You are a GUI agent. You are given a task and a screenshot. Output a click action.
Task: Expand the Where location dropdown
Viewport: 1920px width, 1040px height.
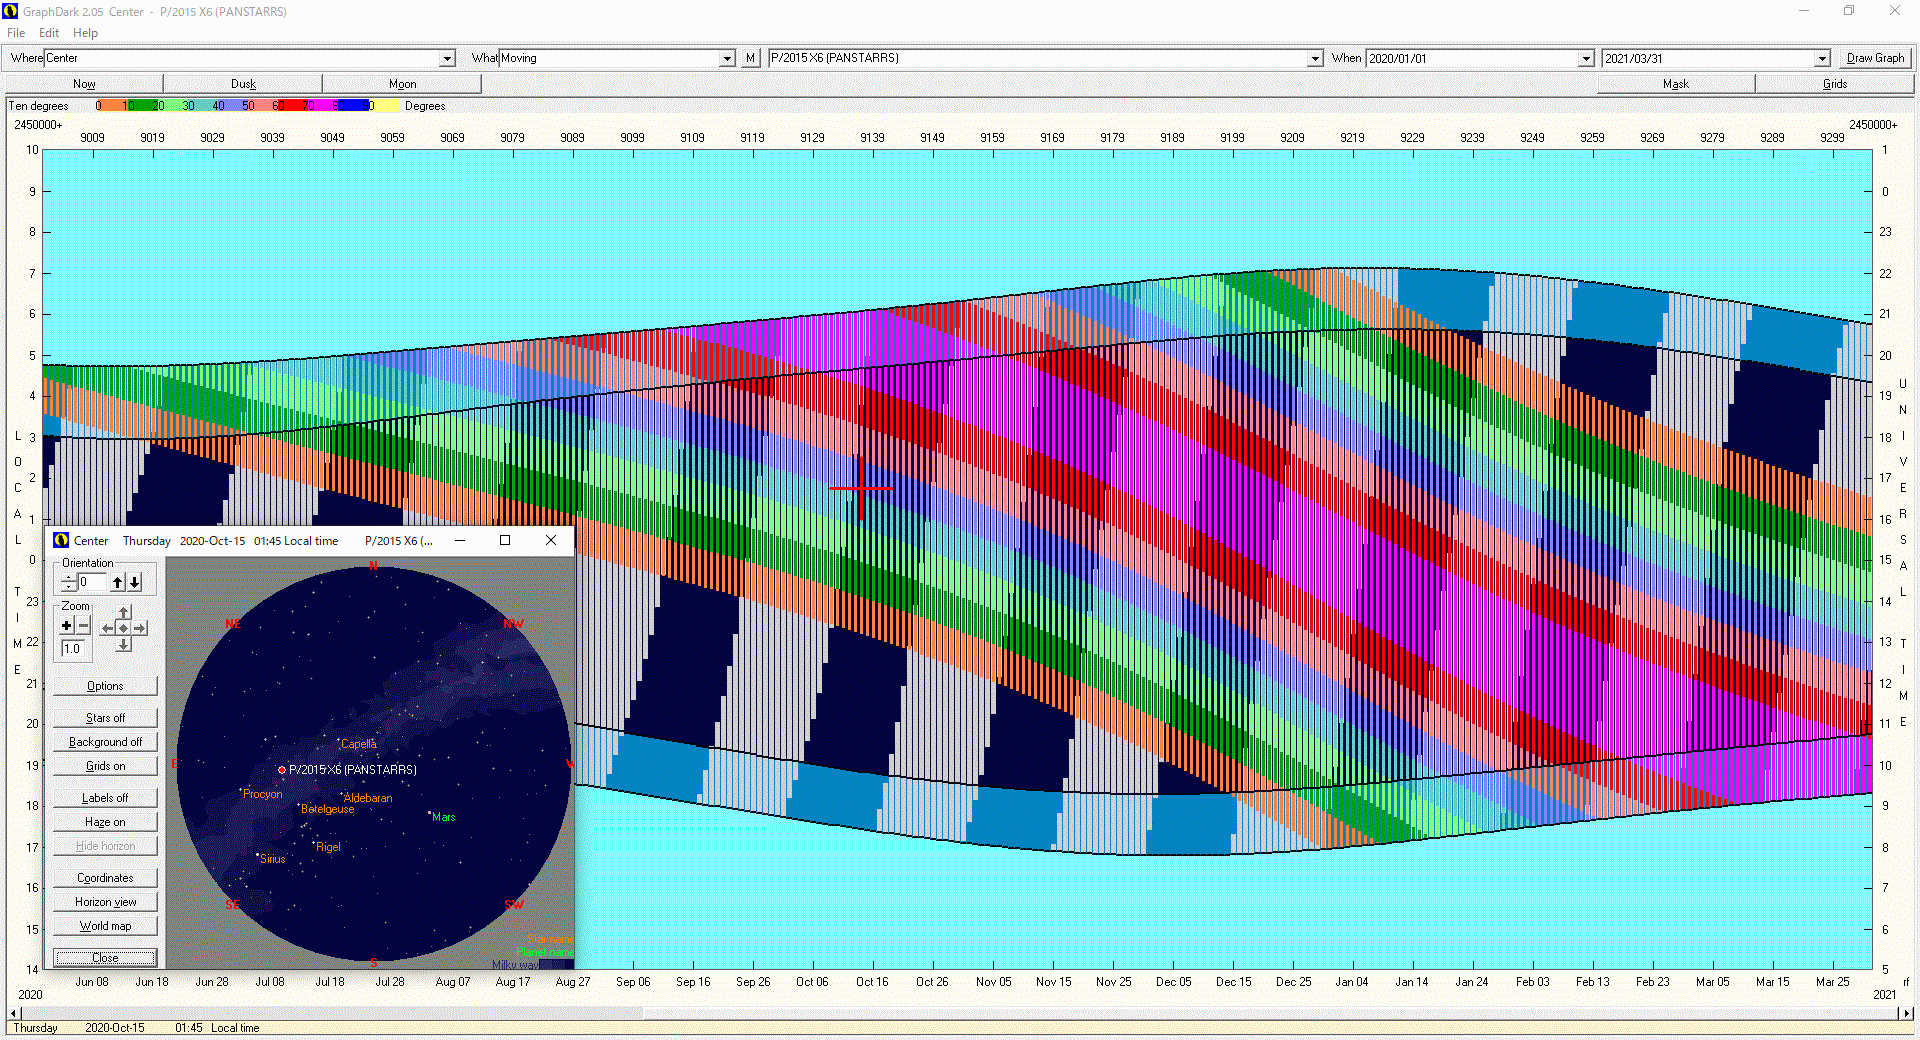[447, 59]
